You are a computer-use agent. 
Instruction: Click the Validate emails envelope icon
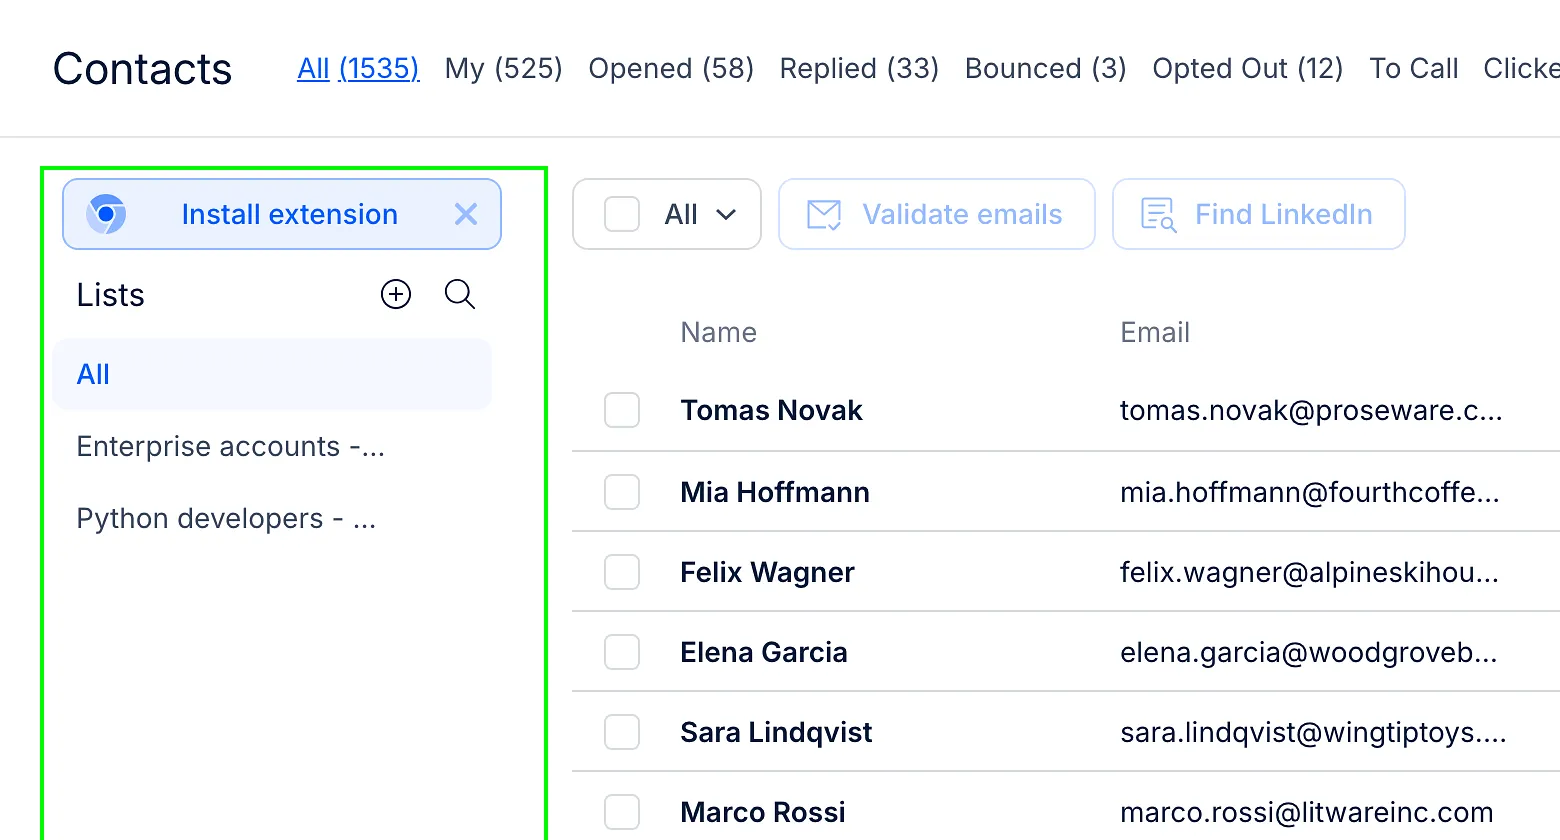tap(824, 214)
